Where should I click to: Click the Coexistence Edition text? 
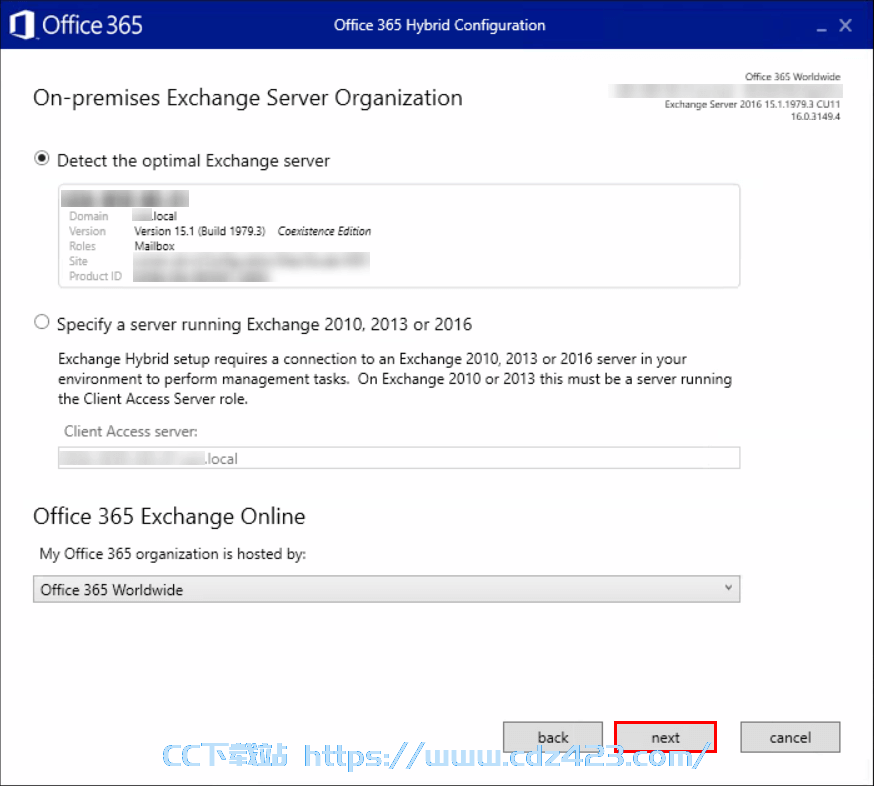coord(324,231)
